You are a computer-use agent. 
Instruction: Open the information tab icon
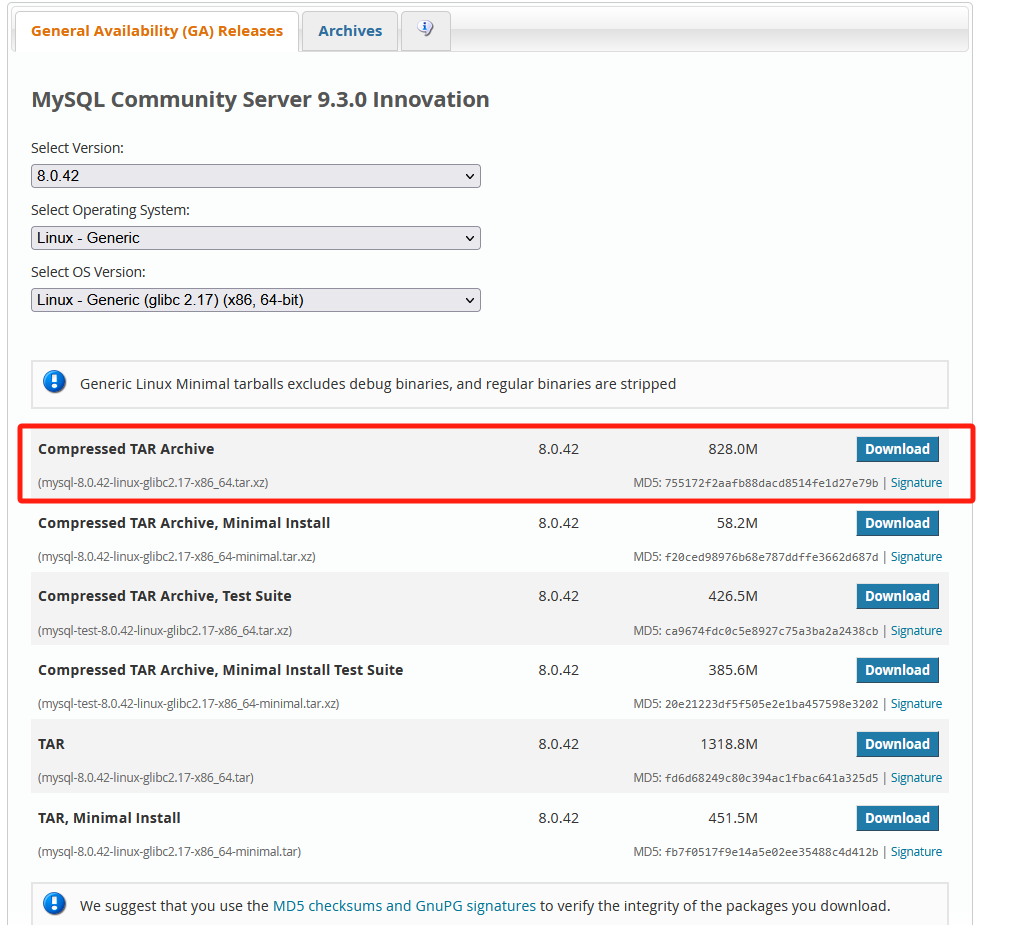point(425,30)
